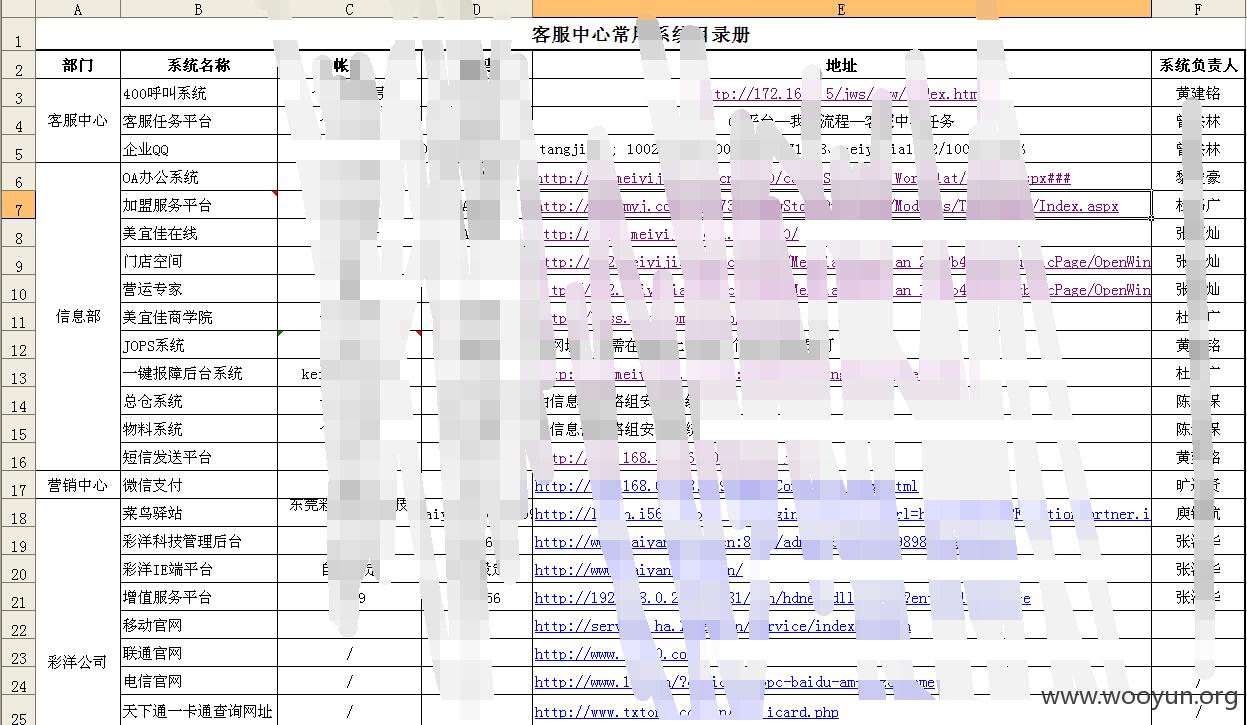Select column B header
The width and height of the screenshot is (1247, 725).
coord(198,9)
